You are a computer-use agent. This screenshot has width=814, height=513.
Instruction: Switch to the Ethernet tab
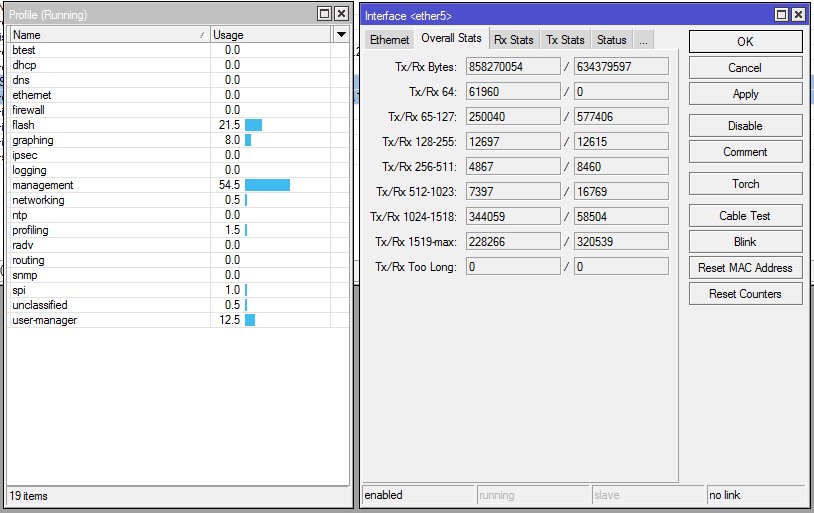tap(389, 40)
